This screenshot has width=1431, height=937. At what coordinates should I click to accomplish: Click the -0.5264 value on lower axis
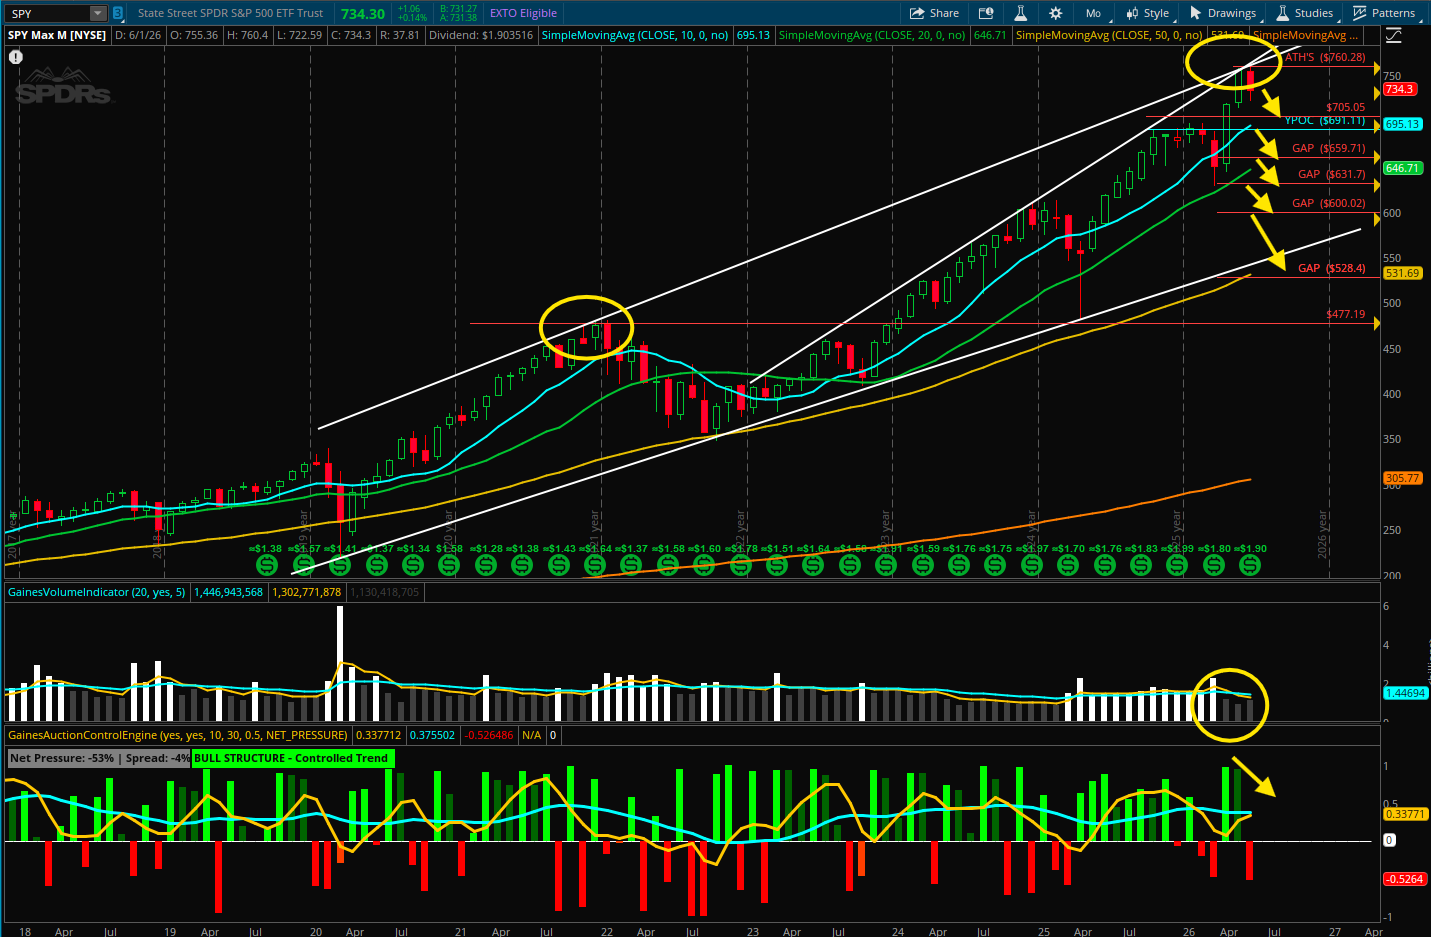coord(1405,879)
